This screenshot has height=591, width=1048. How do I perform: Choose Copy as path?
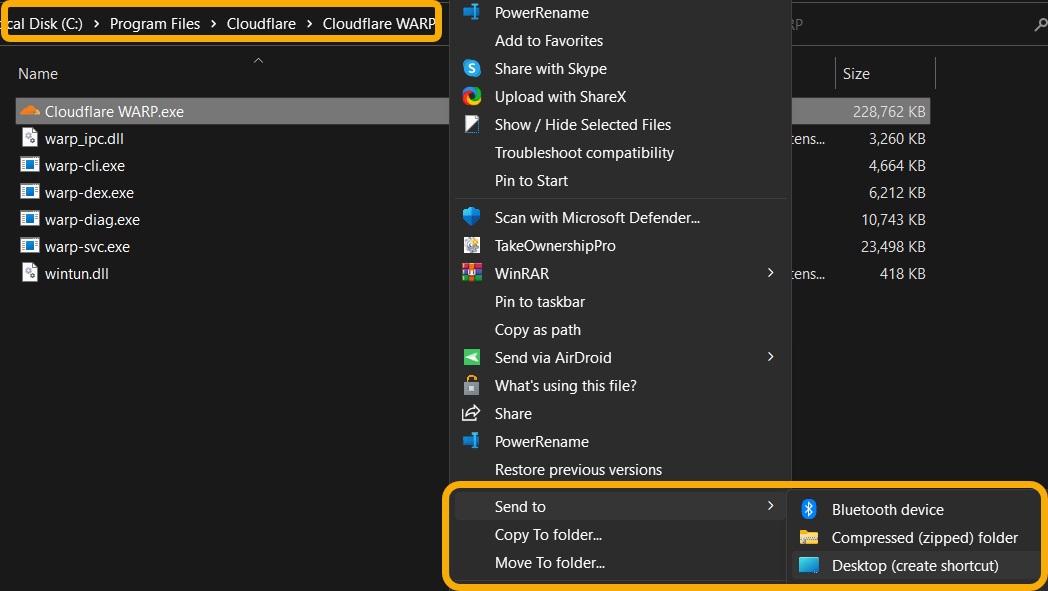pyautogui.click(x=538, y=329)
